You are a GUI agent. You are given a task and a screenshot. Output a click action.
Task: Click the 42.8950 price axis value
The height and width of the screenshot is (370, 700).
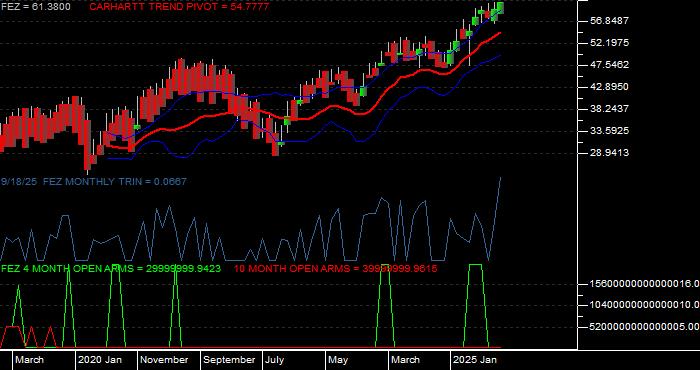click(609, 87)
